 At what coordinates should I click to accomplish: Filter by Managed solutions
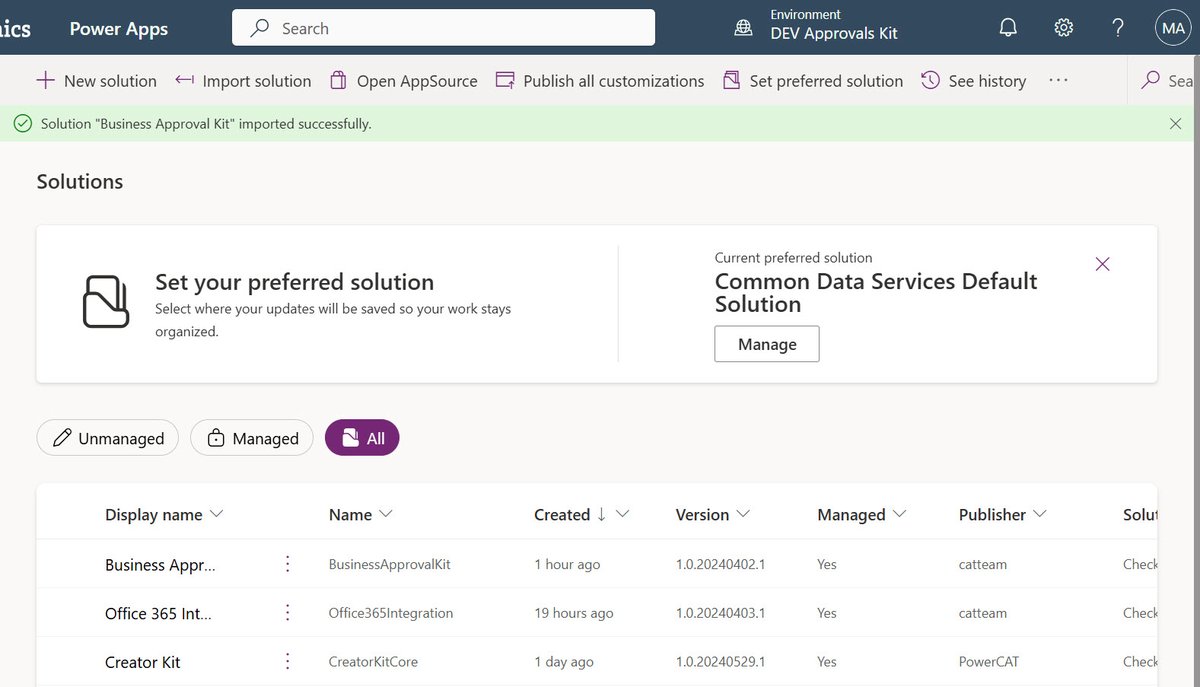coord(252,438)
